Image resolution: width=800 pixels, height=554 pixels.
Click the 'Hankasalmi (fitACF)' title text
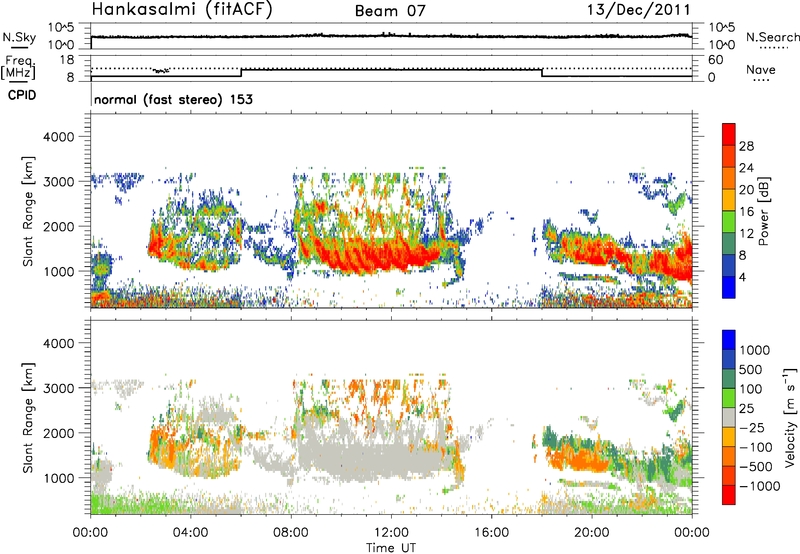[x=182, y=9]
